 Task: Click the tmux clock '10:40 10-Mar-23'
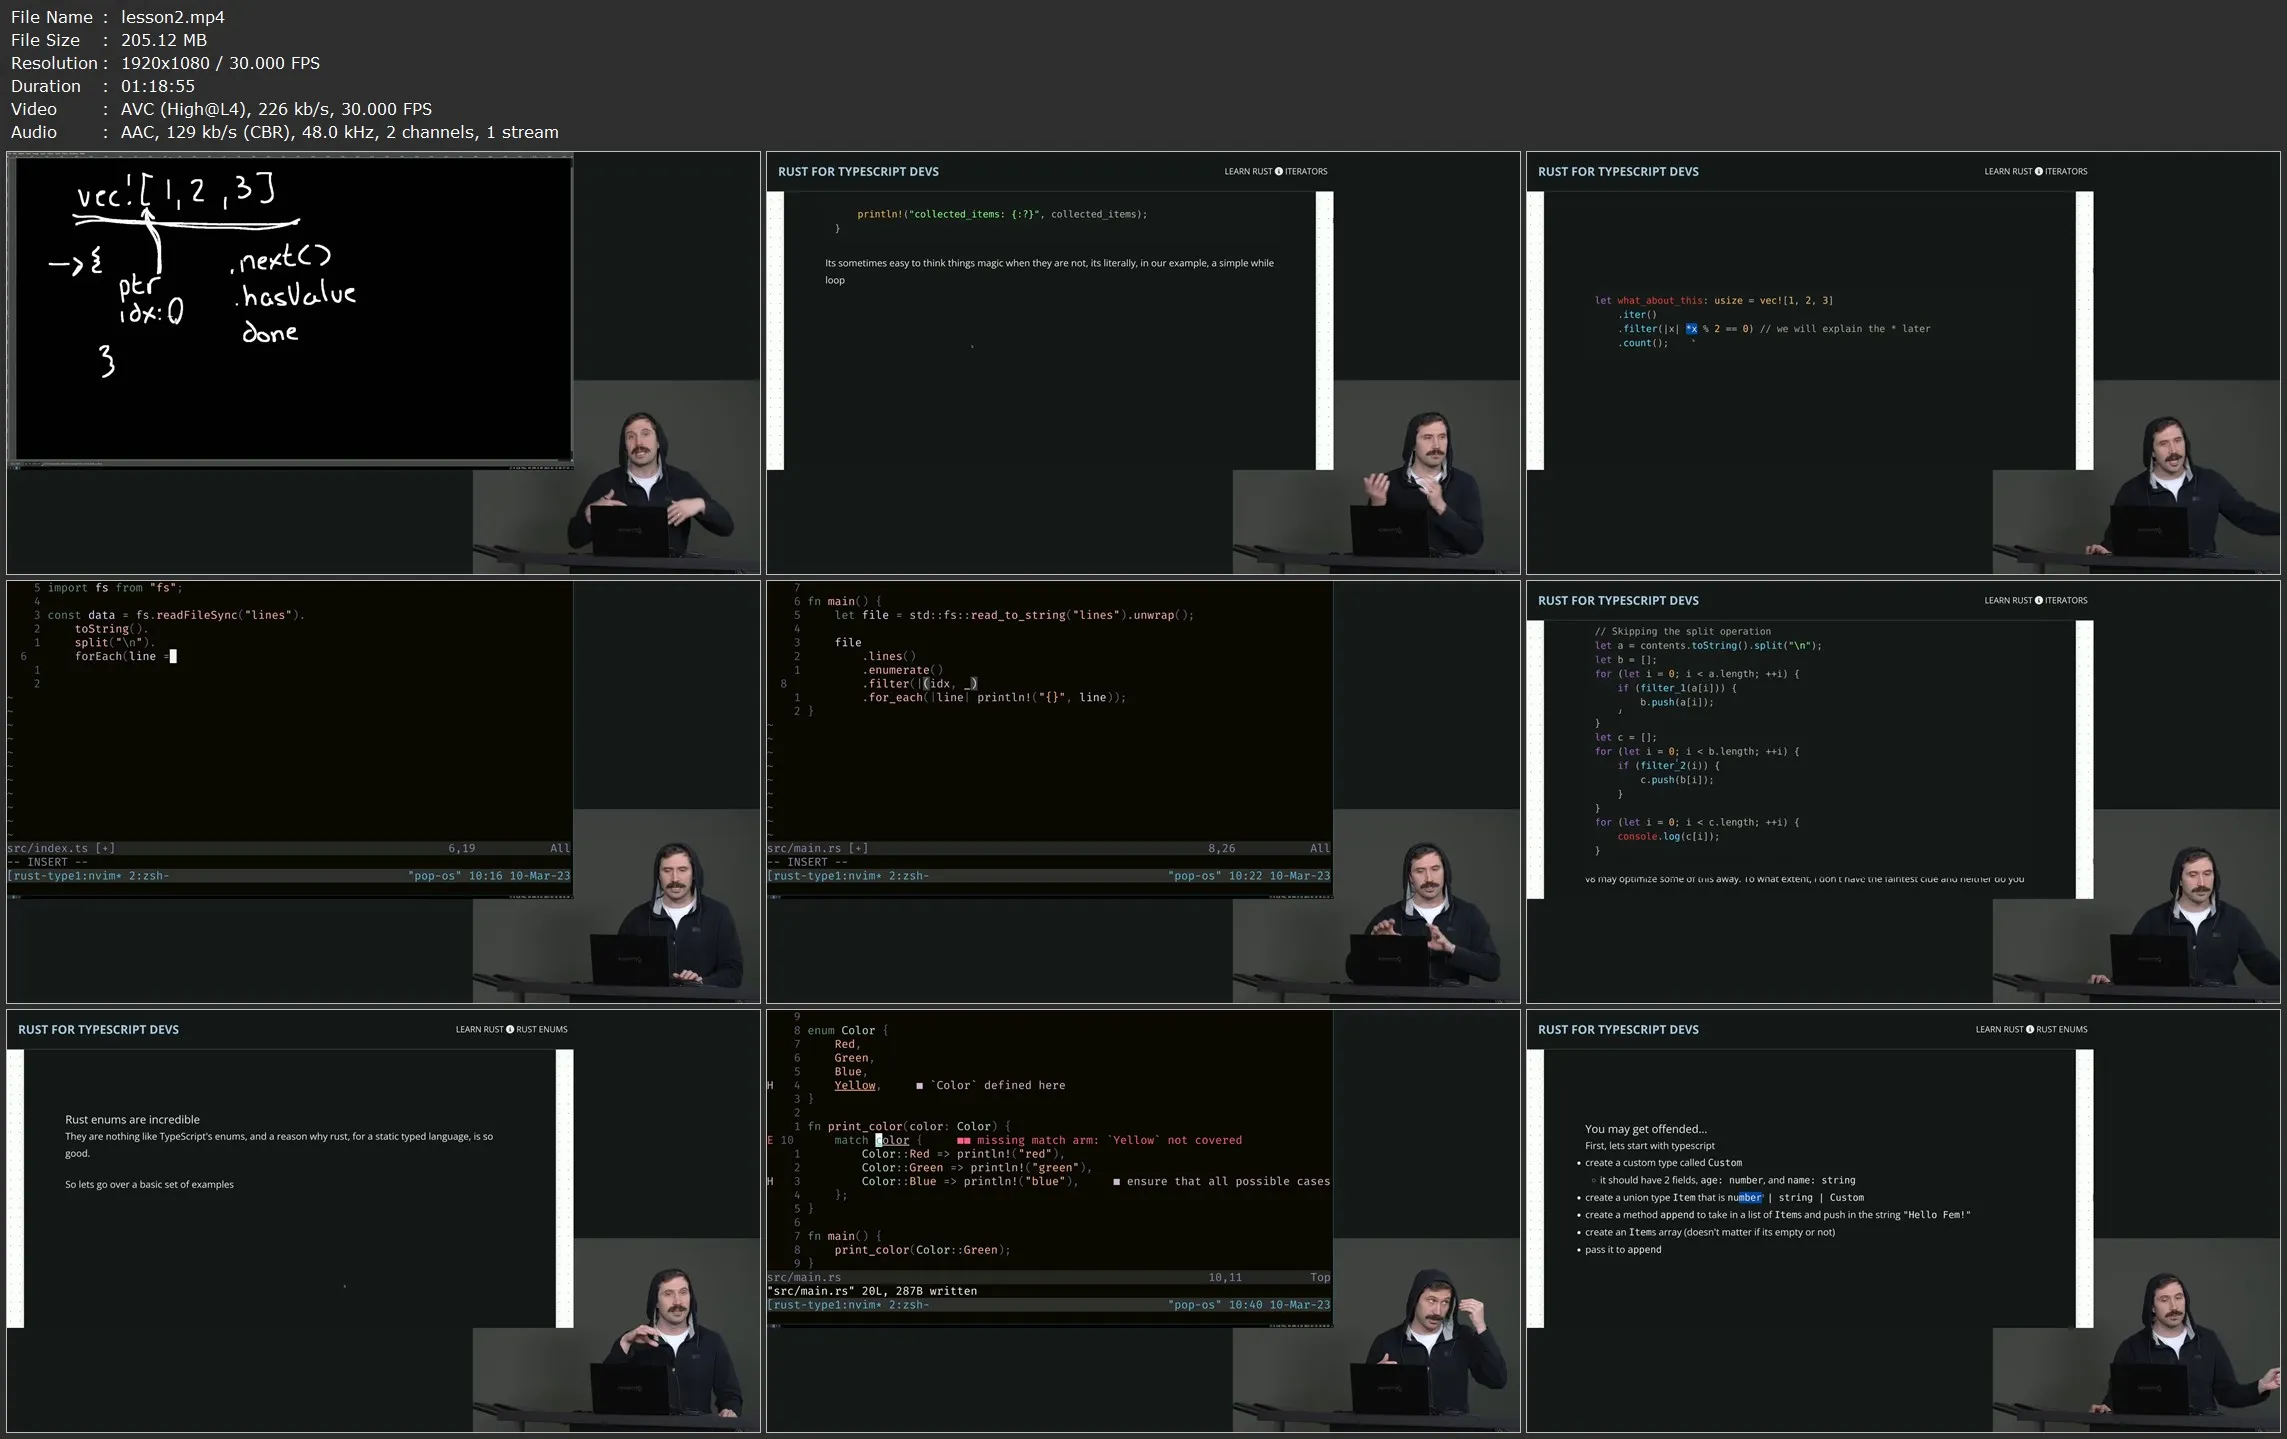point(1279,1305)
